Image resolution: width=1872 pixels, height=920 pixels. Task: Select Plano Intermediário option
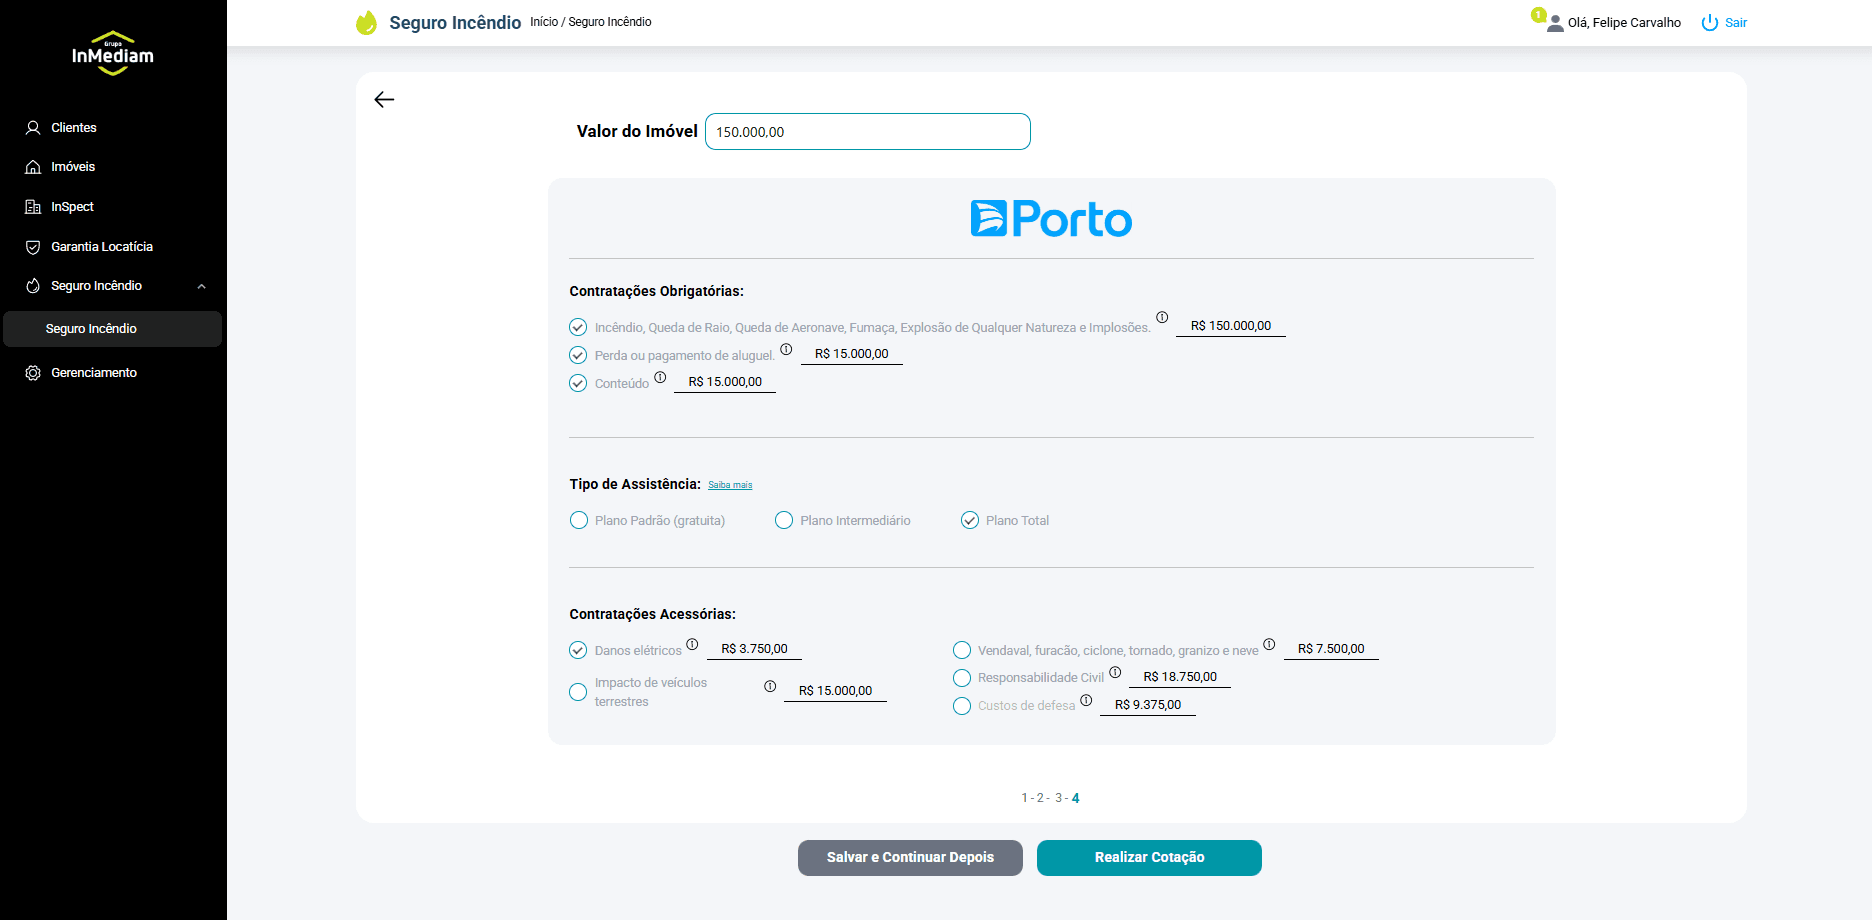tap(784, 520)
